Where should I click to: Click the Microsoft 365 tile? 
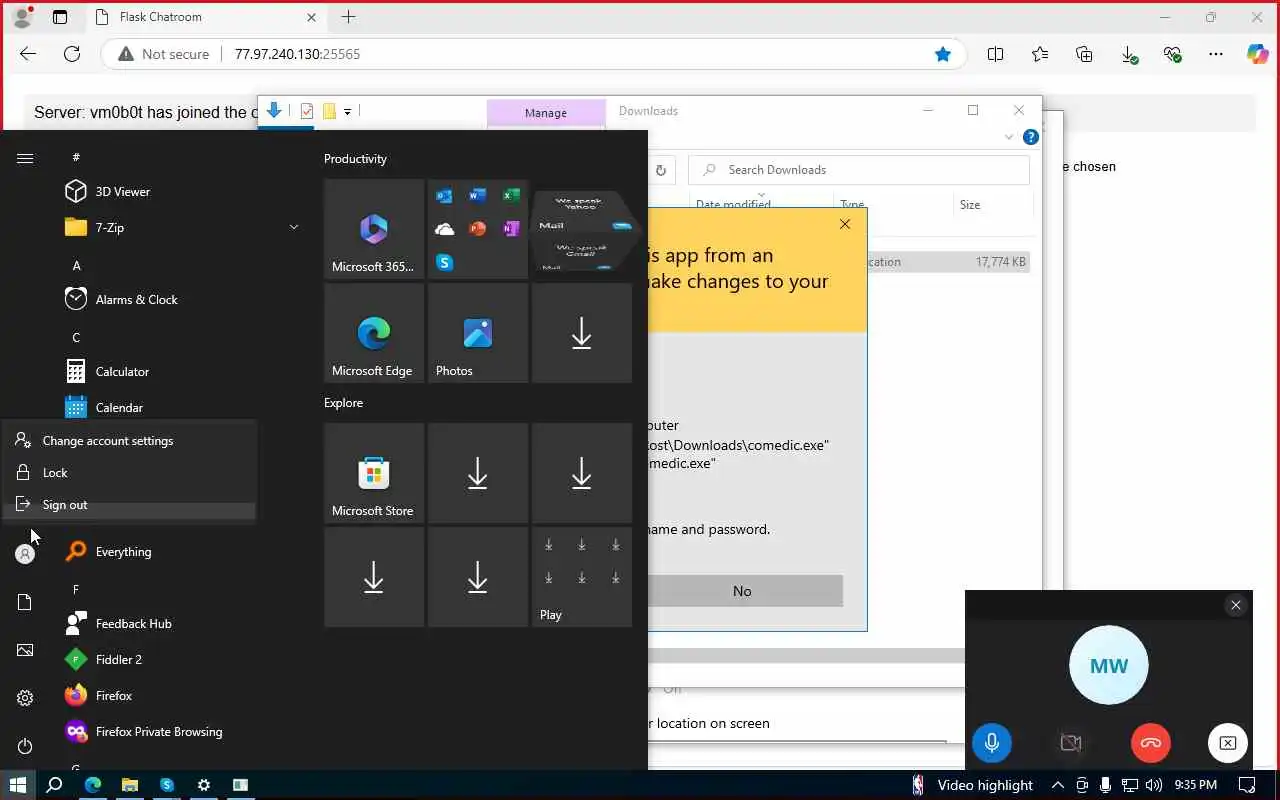tap(374, 229)
